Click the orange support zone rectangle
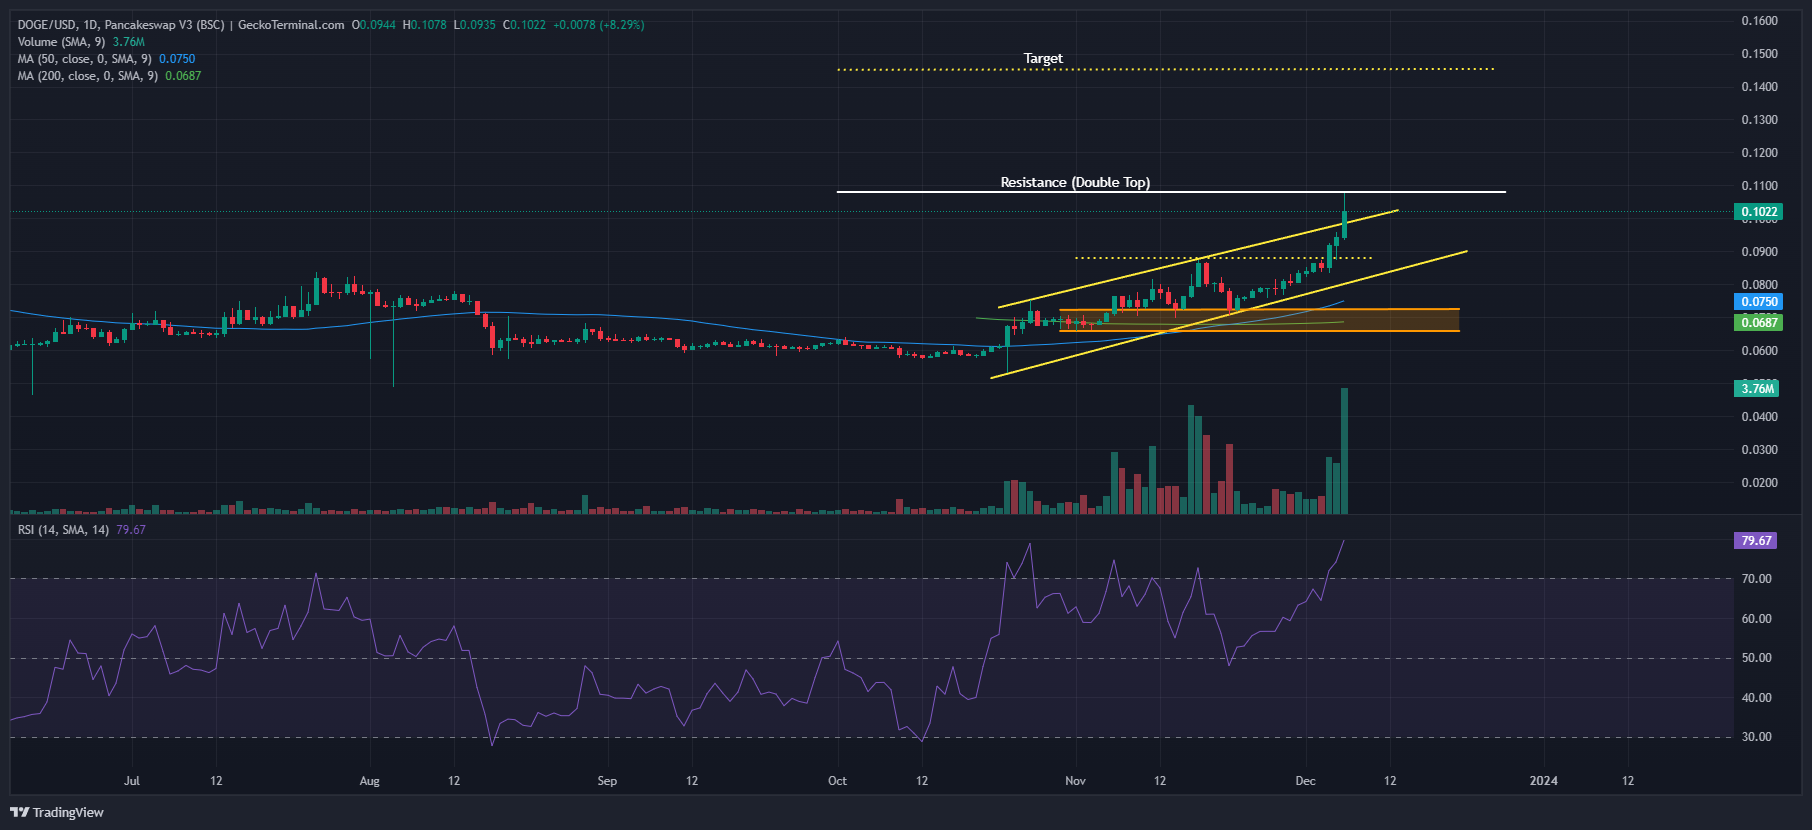Image resolution: width=1812 pixels, height=830 pixels. tap(1259, 320)
